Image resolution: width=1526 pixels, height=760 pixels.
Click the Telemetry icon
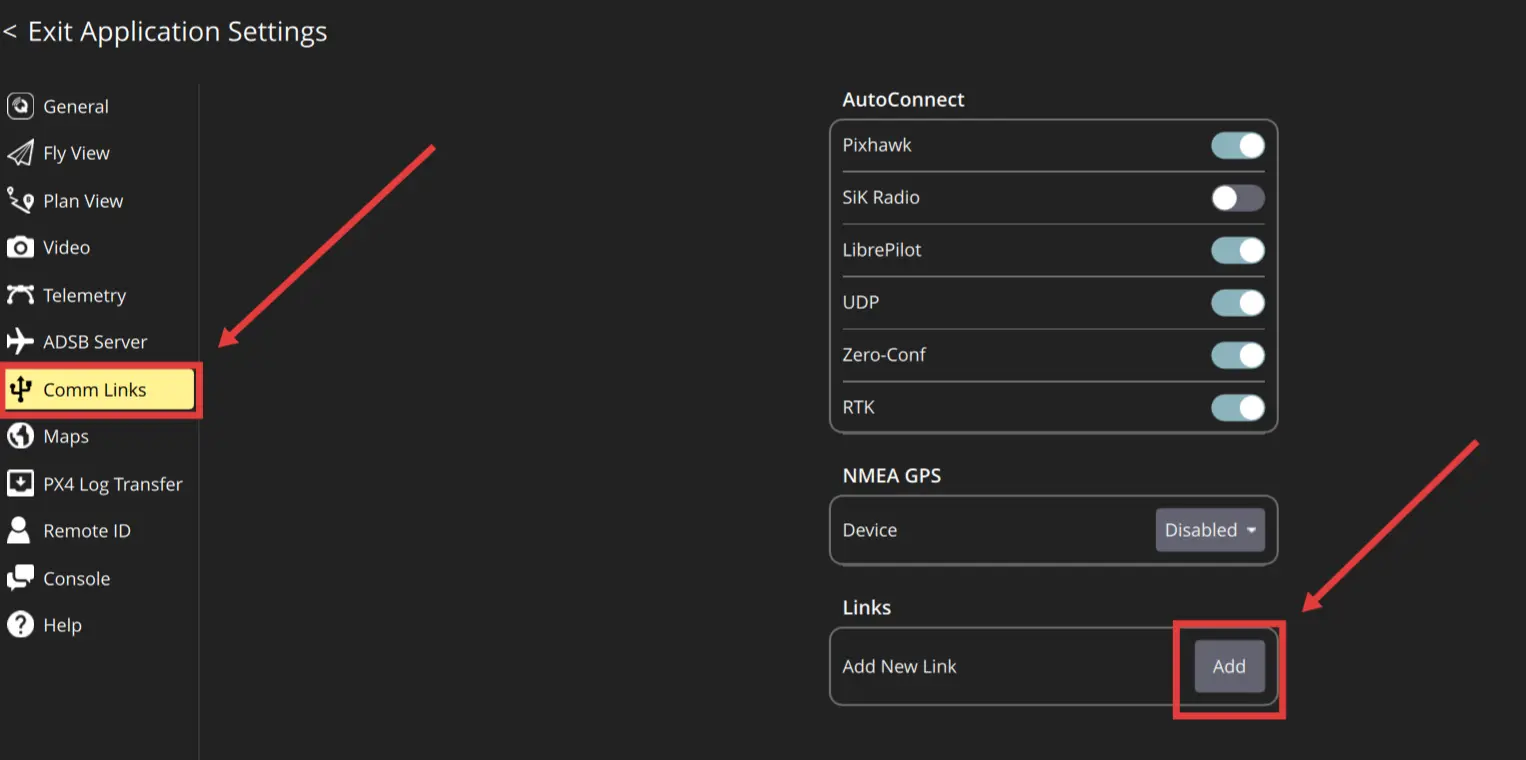(20, 295)
